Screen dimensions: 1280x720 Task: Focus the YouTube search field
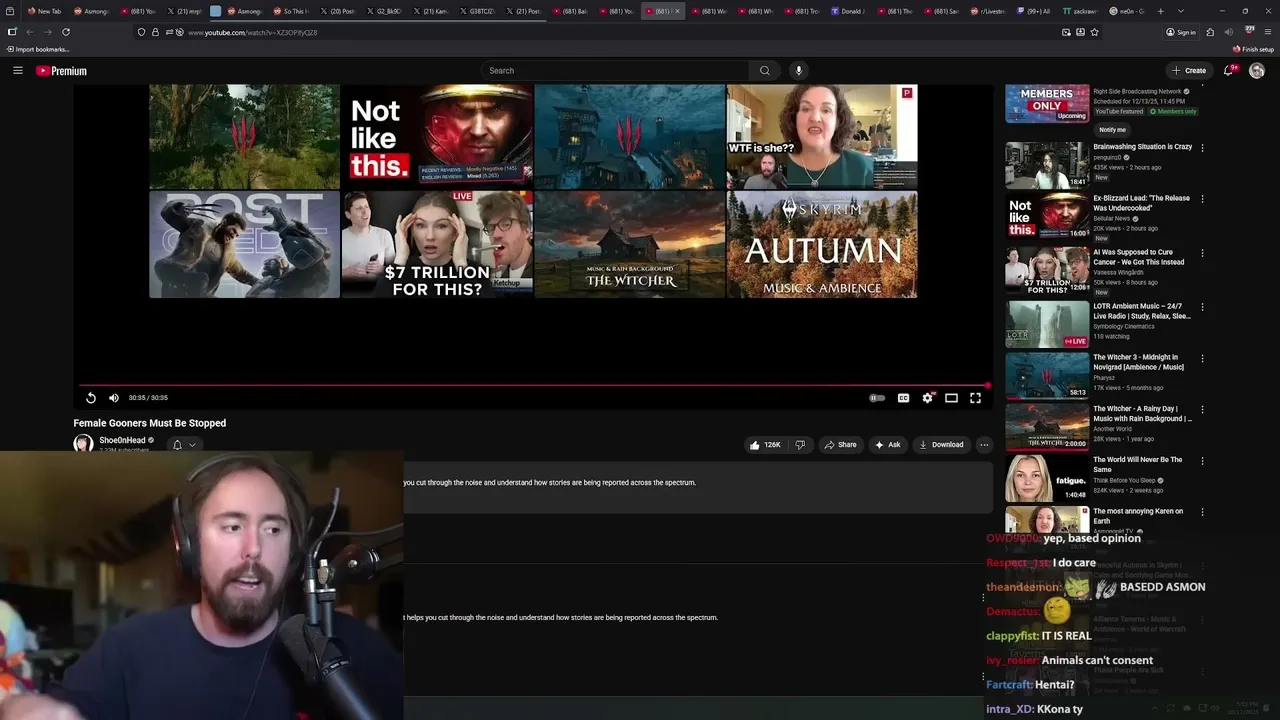coord(614,70)
